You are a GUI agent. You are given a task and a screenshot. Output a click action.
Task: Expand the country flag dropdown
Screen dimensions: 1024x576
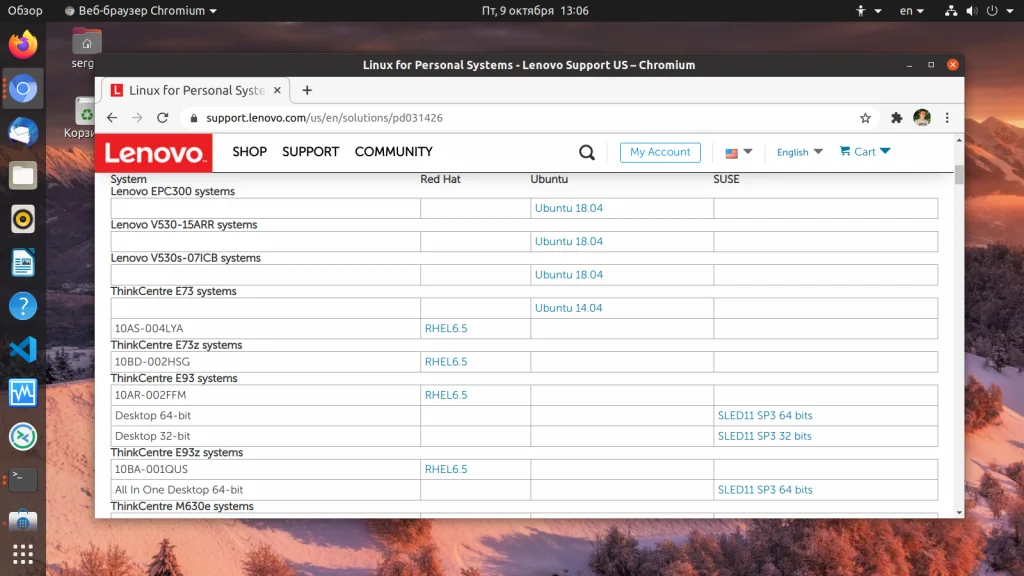pos(739,153)
